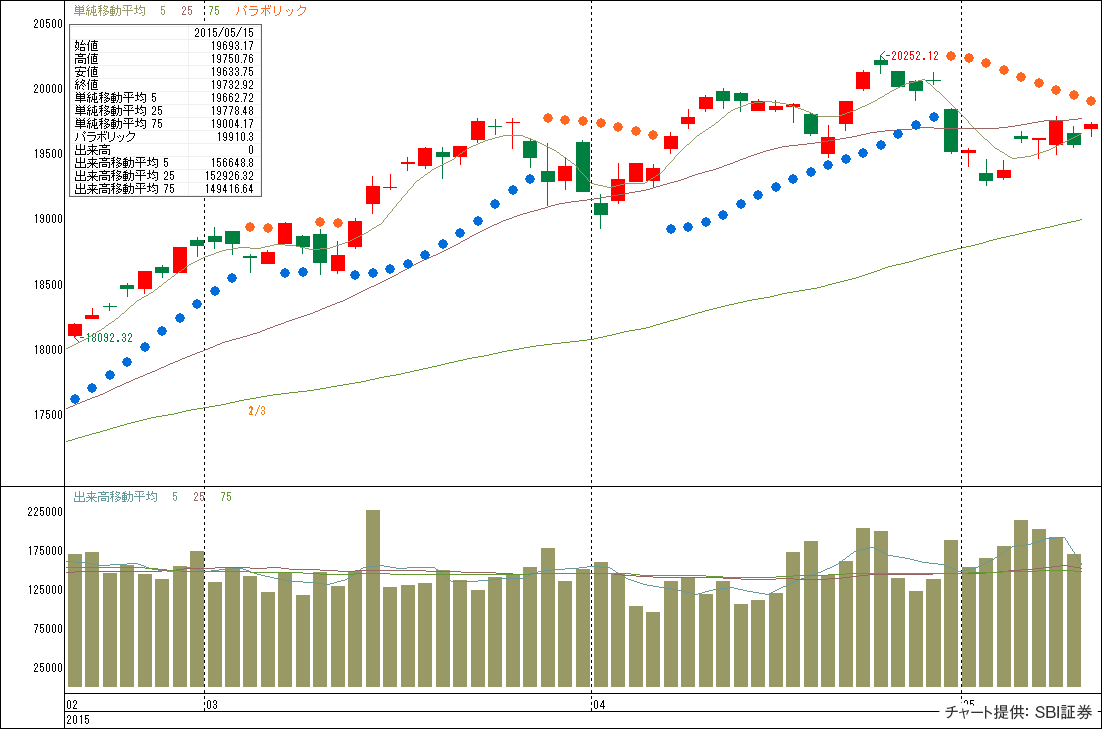
Task: Select the 03 month label on time axis
Action: point(211,705)
